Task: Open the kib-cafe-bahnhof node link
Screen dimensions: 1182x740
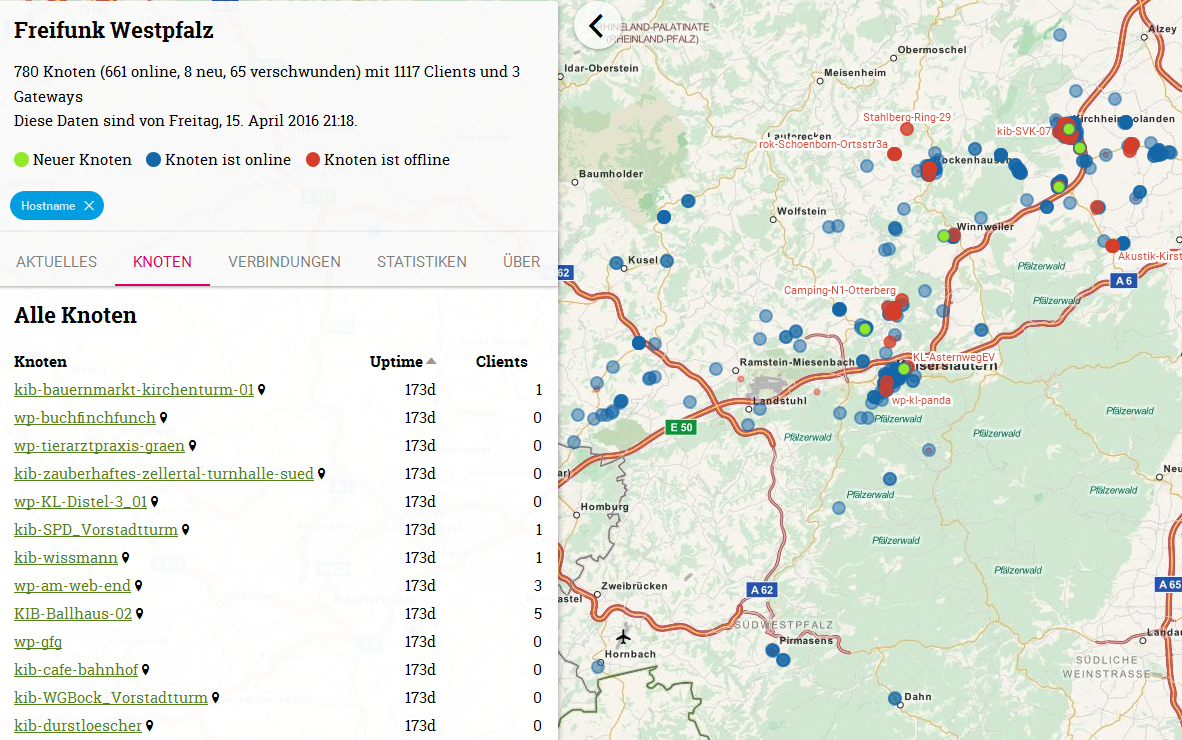Action: [x=76, y=669]
